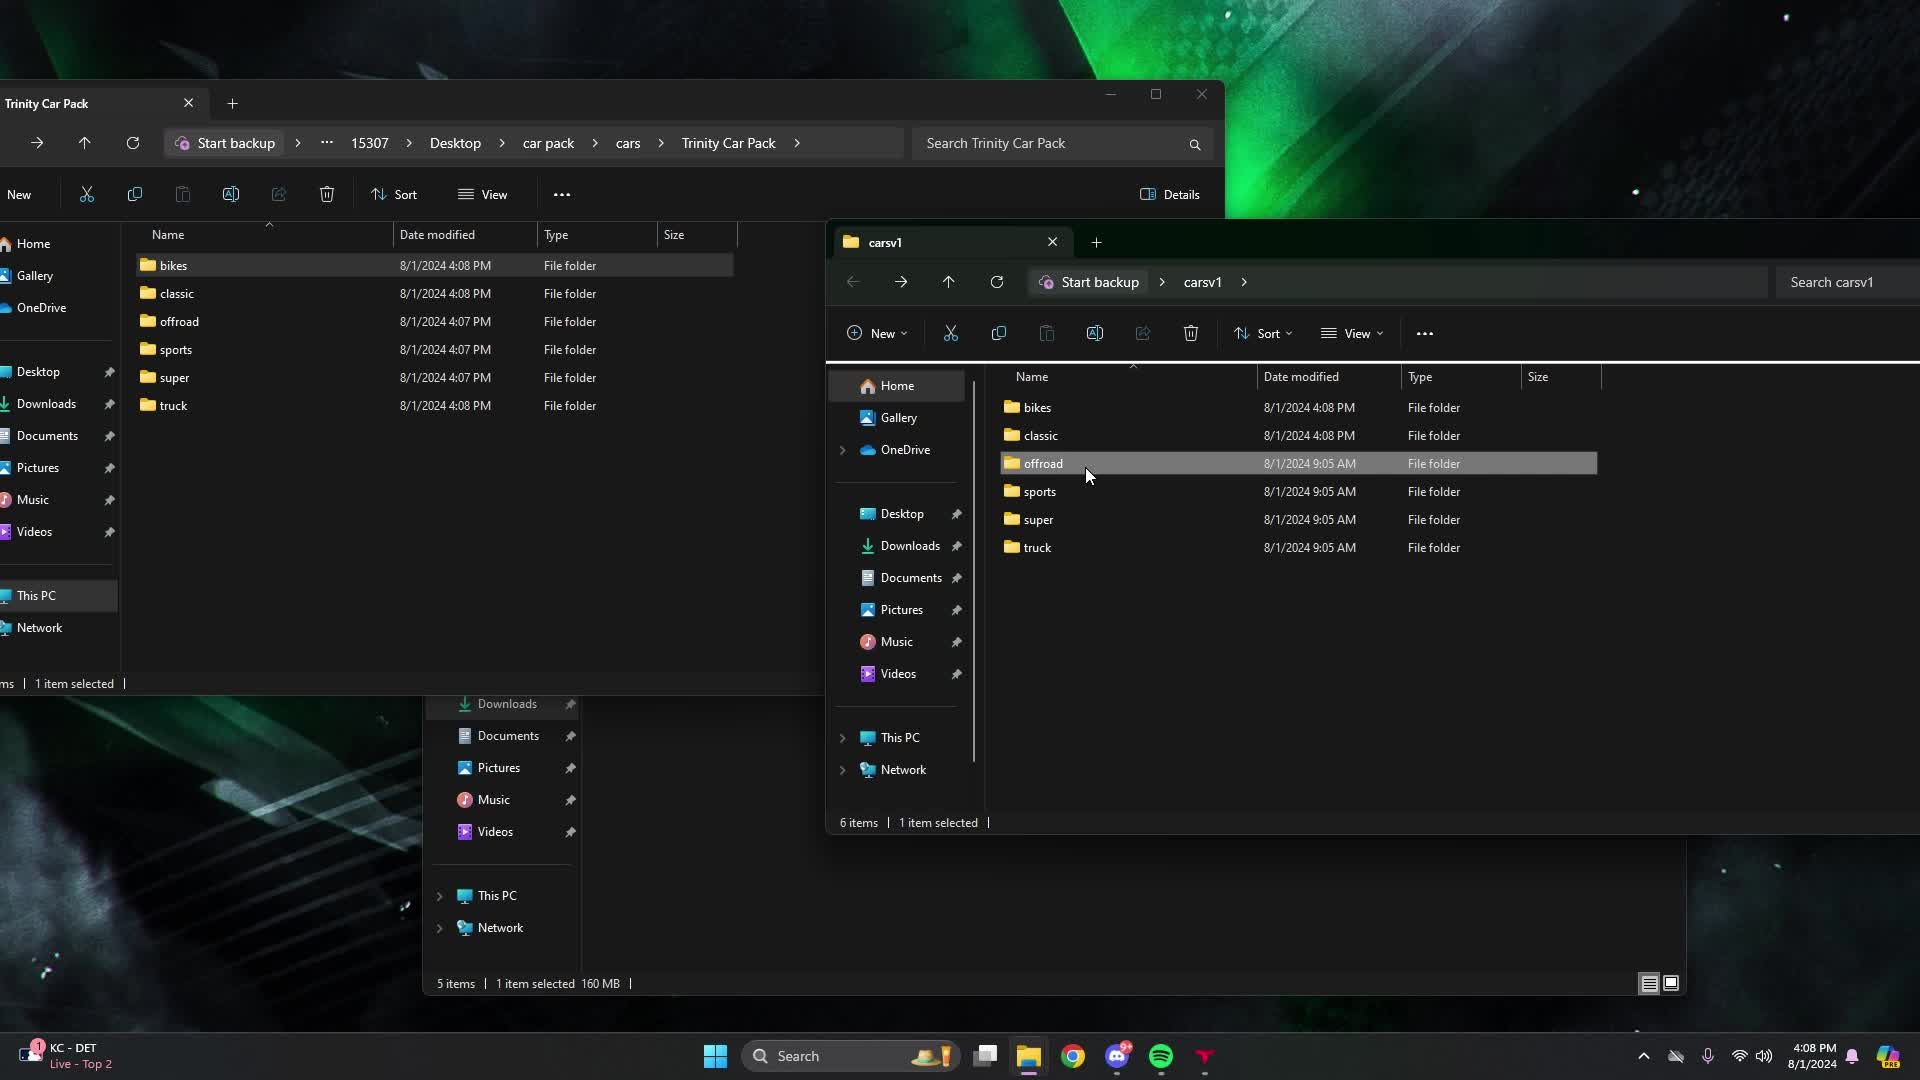Go up one level in carsv1 window
Viewport: 1920px width, 1080px height.
coord(948,283)
